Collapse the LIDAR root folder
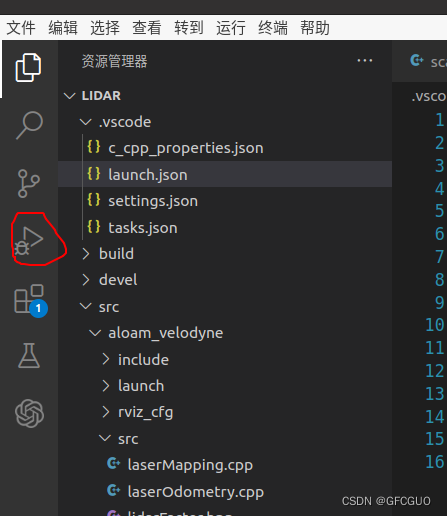447x516 pixels. [x=70, y=96]
